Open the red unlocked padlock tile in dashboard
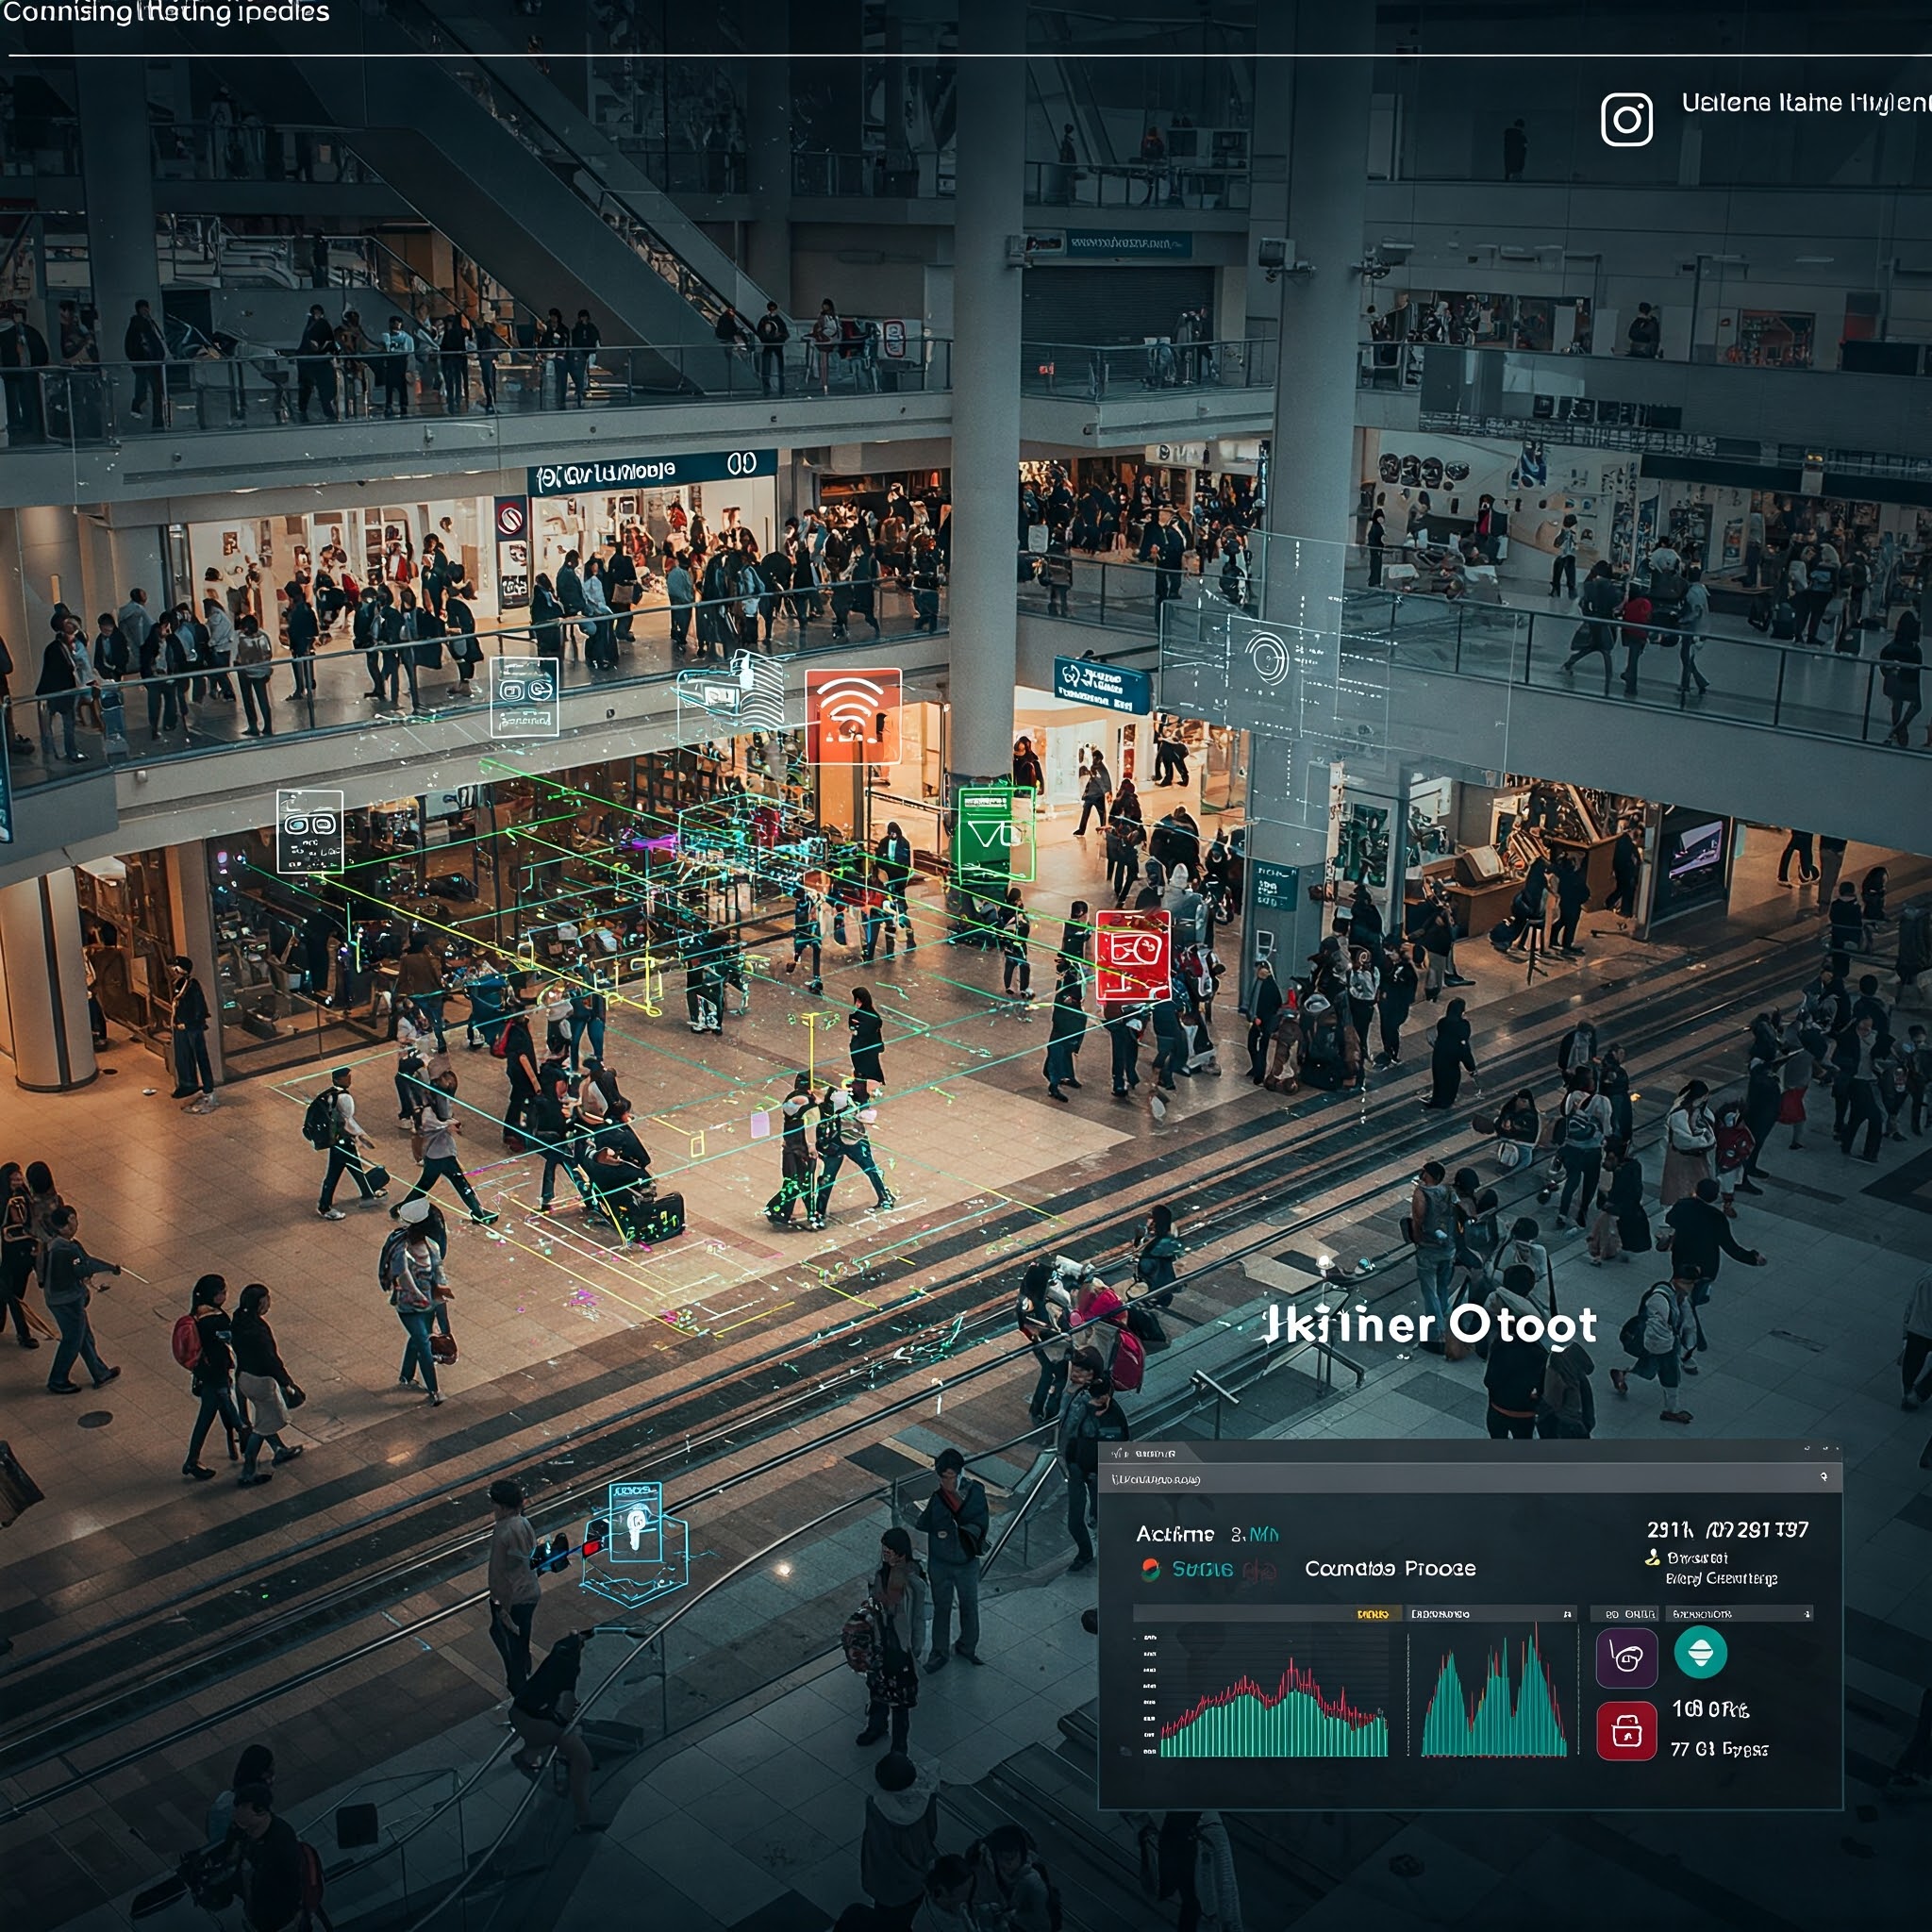The height and width of the screenshot is (1932, 1932). pyautogui.click(x=1626, y=1730)
